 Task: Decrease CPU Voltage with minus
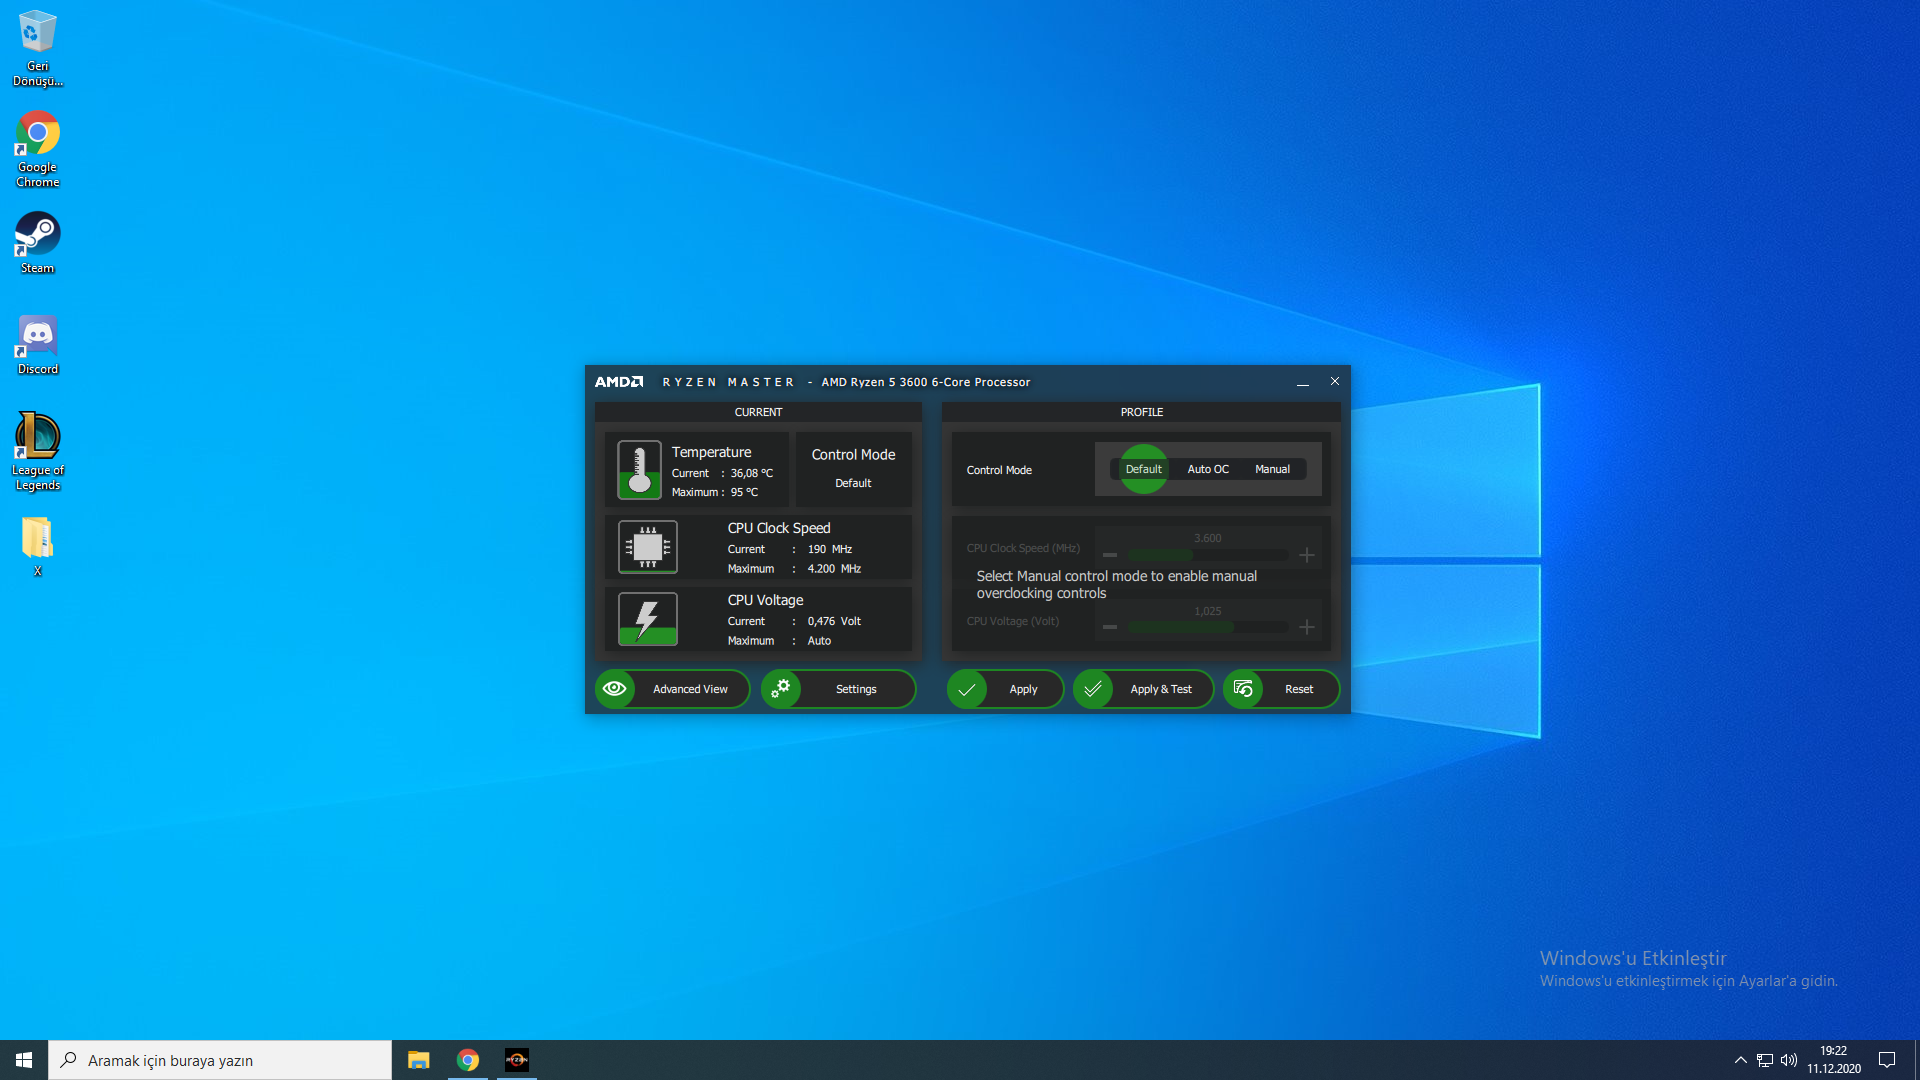pos(1109,627)
